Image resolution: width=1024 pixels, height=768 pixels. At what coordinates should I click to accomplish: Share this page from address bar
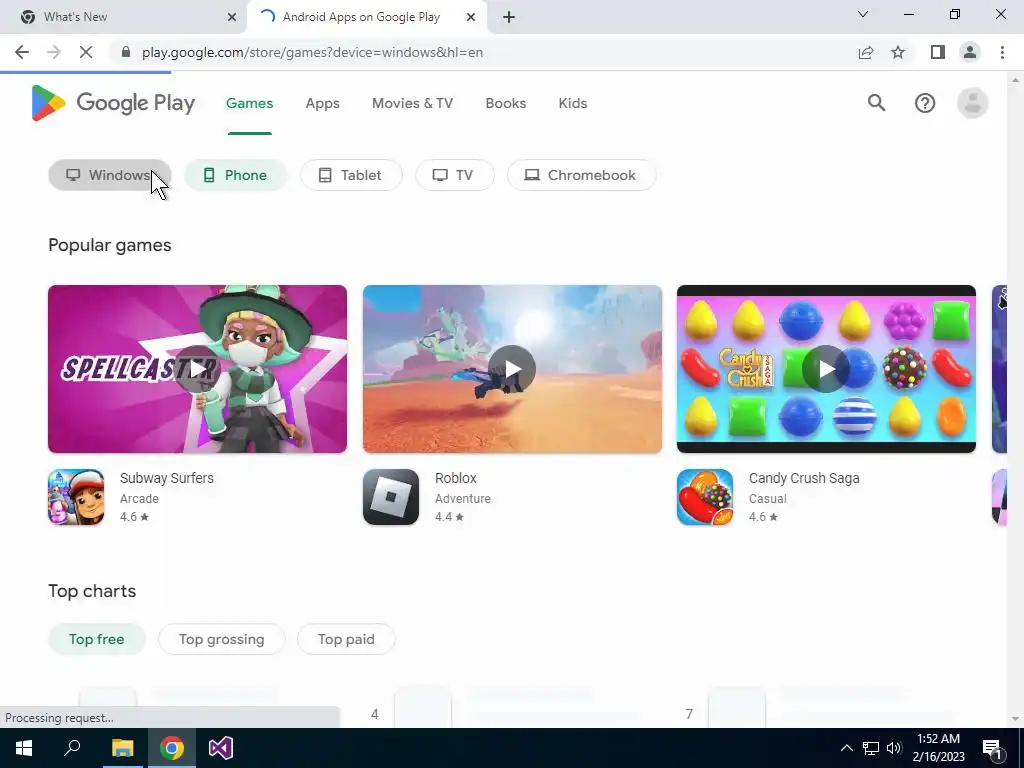866,52
